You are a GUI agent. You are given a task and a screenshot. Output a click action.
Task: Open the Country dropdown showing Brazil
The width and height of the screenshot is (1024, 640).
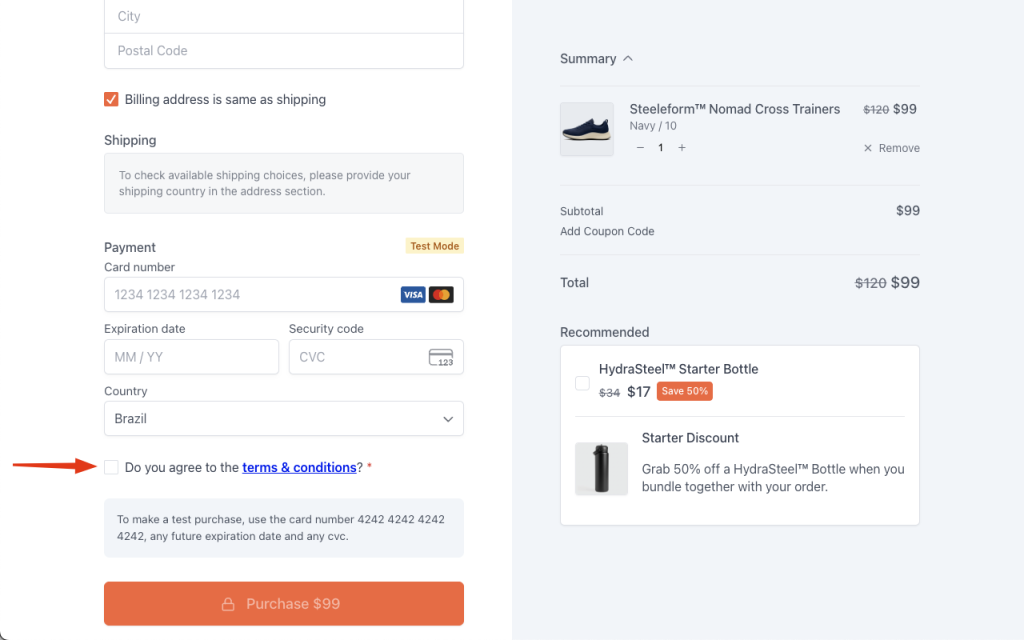pos(283,418)
